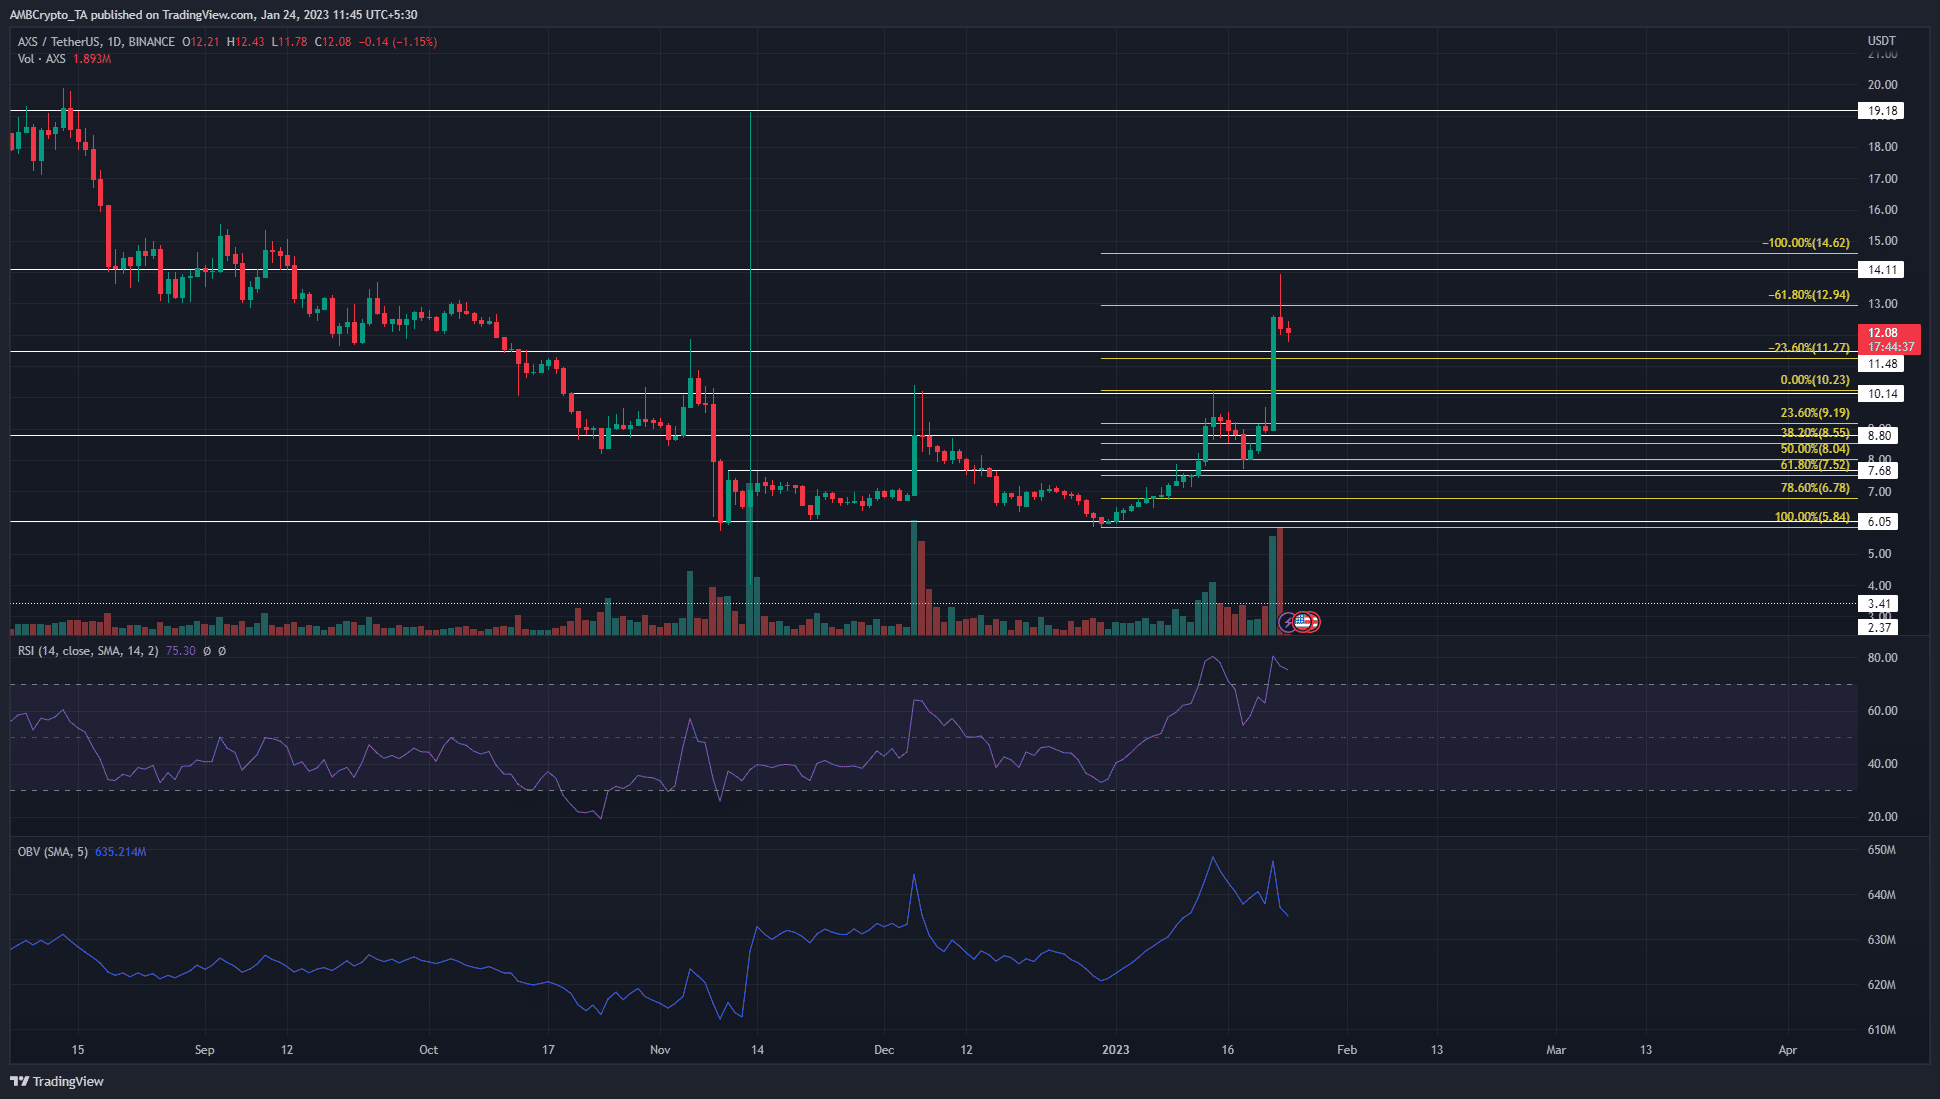Click the Mar date on time axis
Viewport: 1940px width, 1099px height.
1556,1050
